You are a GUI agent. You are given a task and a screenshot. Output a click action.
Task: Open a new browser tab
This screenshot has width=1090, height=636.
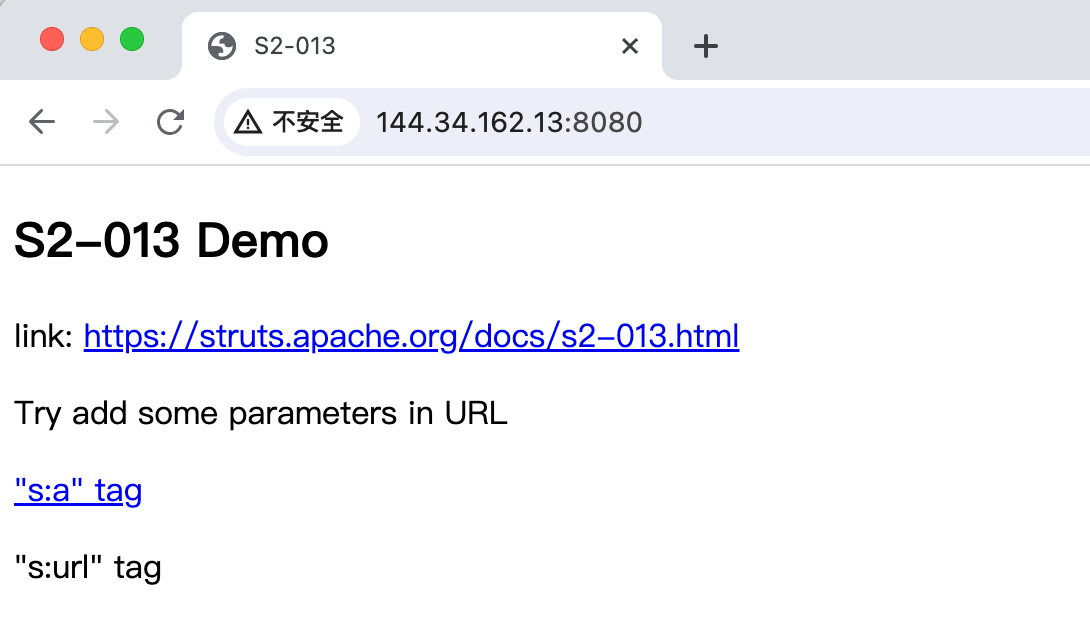706,46
